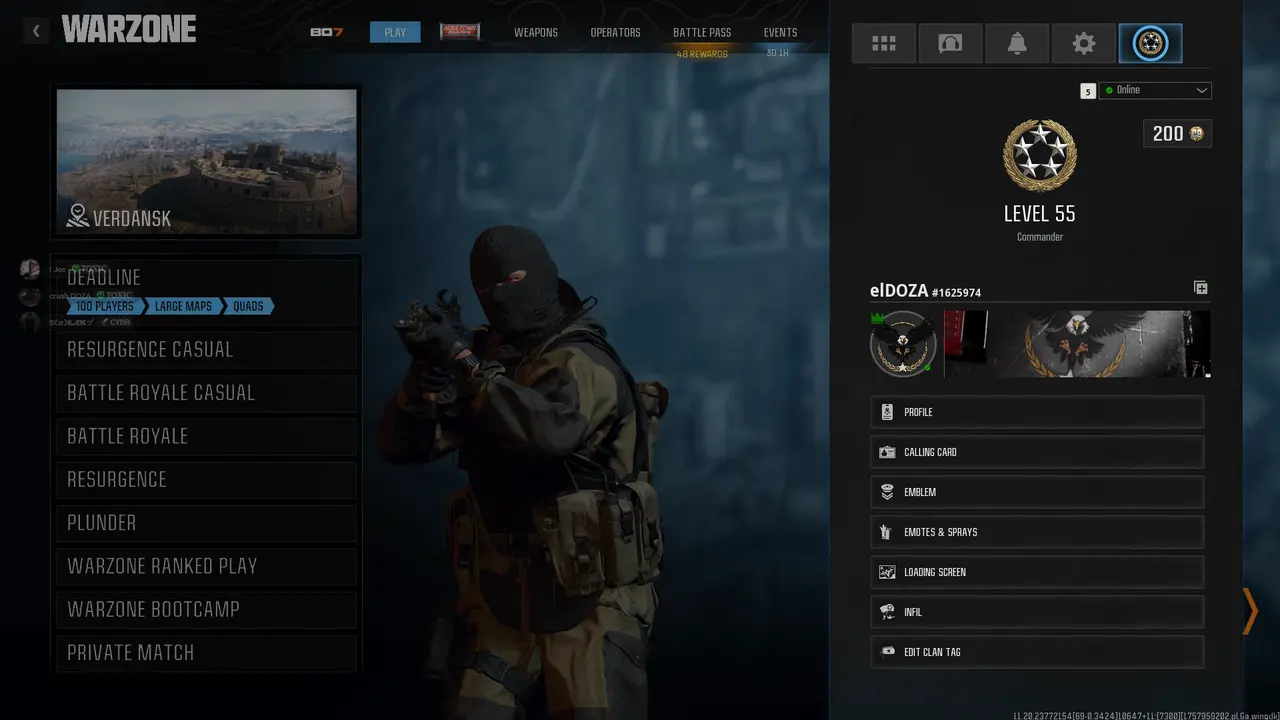Open the notifications bell icon
Viewport: 1280px width, 720px height.
coord(1017,44)
